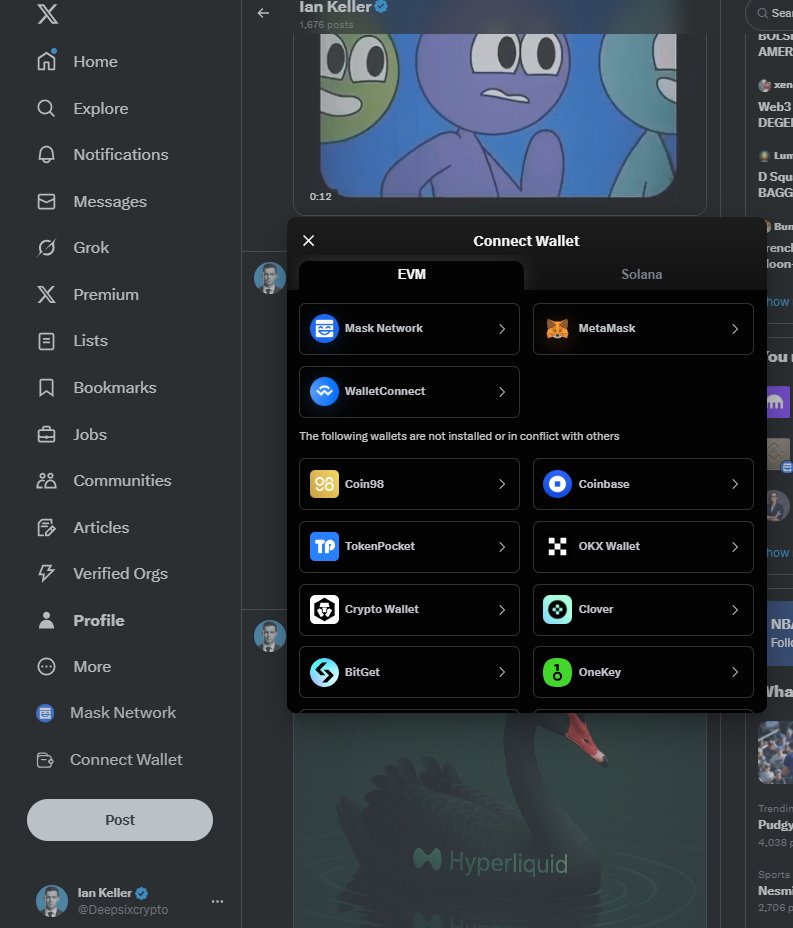Click the MetaMask fox icon

pyautogui.click(x=557, y=328)
